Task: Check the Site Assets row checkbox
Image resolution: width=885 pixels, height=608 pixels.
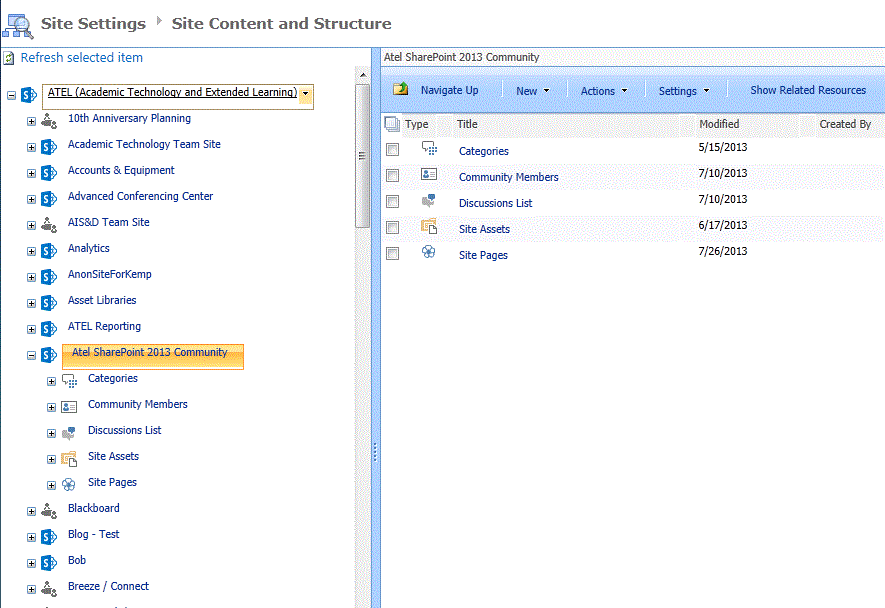Action: tap(393, 228)
